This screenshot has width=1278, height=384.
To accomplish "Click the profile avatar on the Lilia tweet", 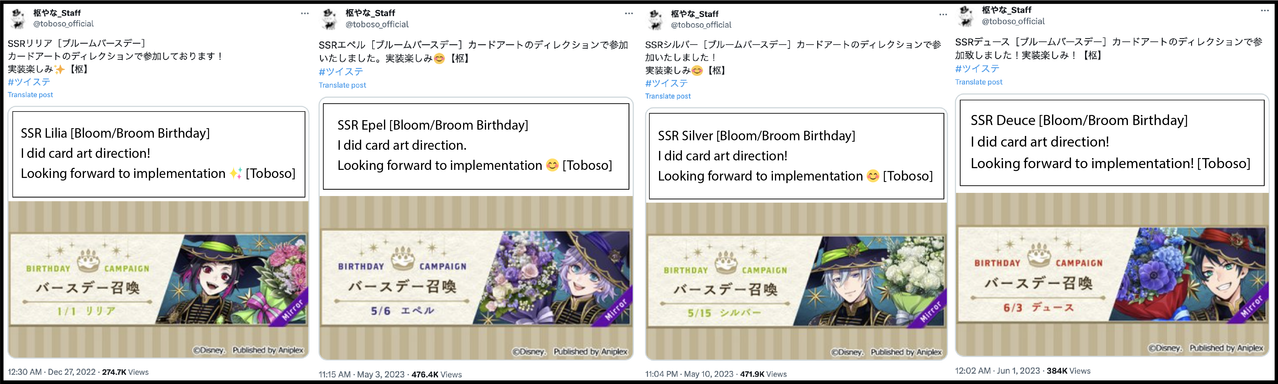I will pos(17,18).
